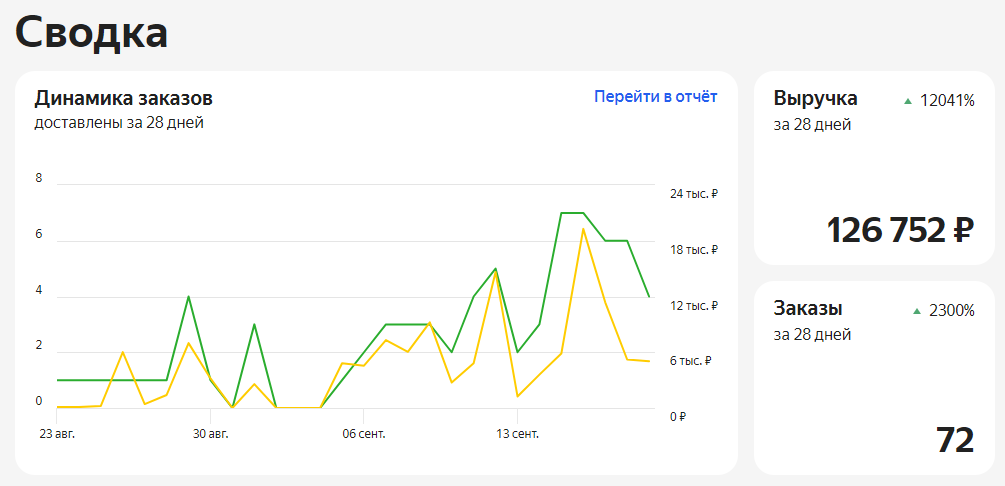Select the revenue total 126 752 ₽
Viewport: 1005px width, 486px height.
(x=899, y=230)
